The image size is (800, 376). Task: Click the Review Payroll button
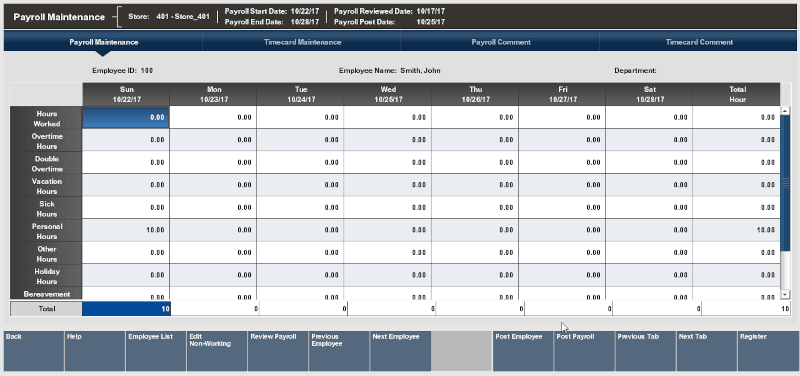[278, 351]
